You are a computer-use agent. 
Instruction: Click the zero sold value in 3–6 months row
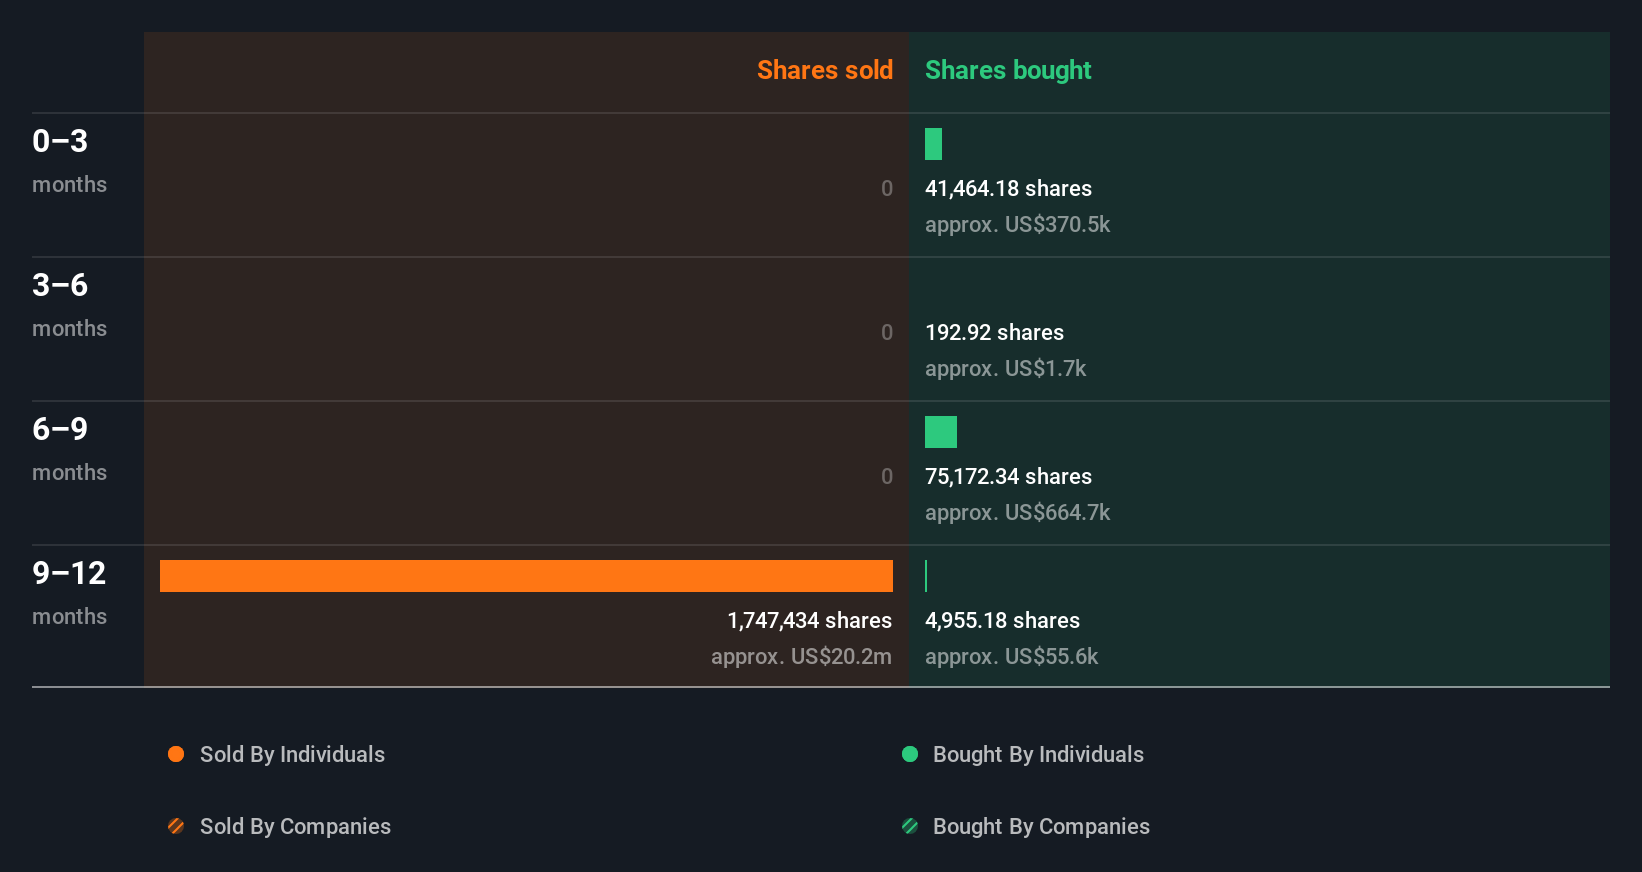coord(886,333)
